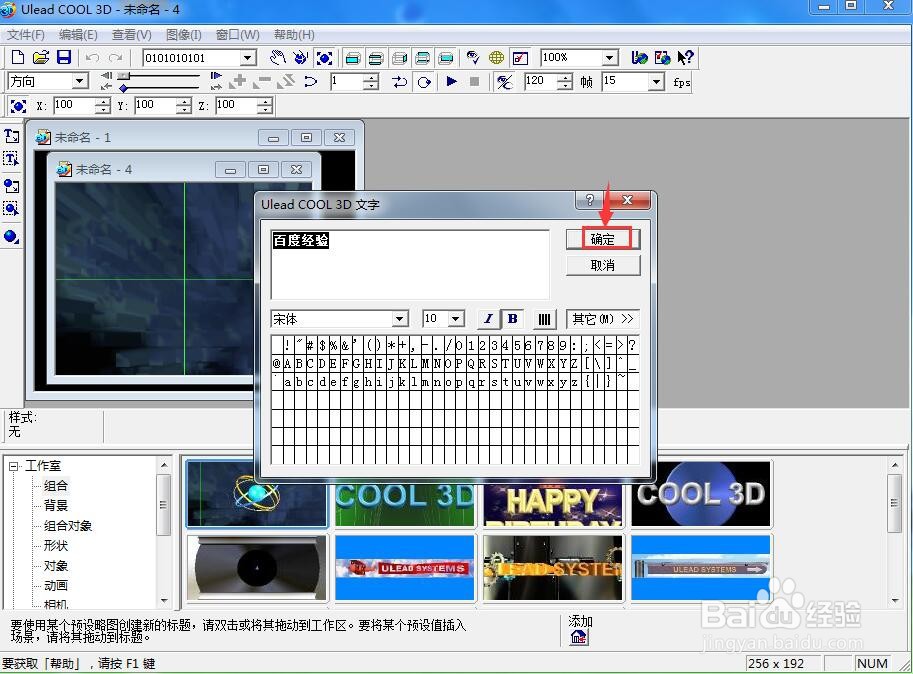
Task: Select the Rotate object tool
Action: [300, 57]
